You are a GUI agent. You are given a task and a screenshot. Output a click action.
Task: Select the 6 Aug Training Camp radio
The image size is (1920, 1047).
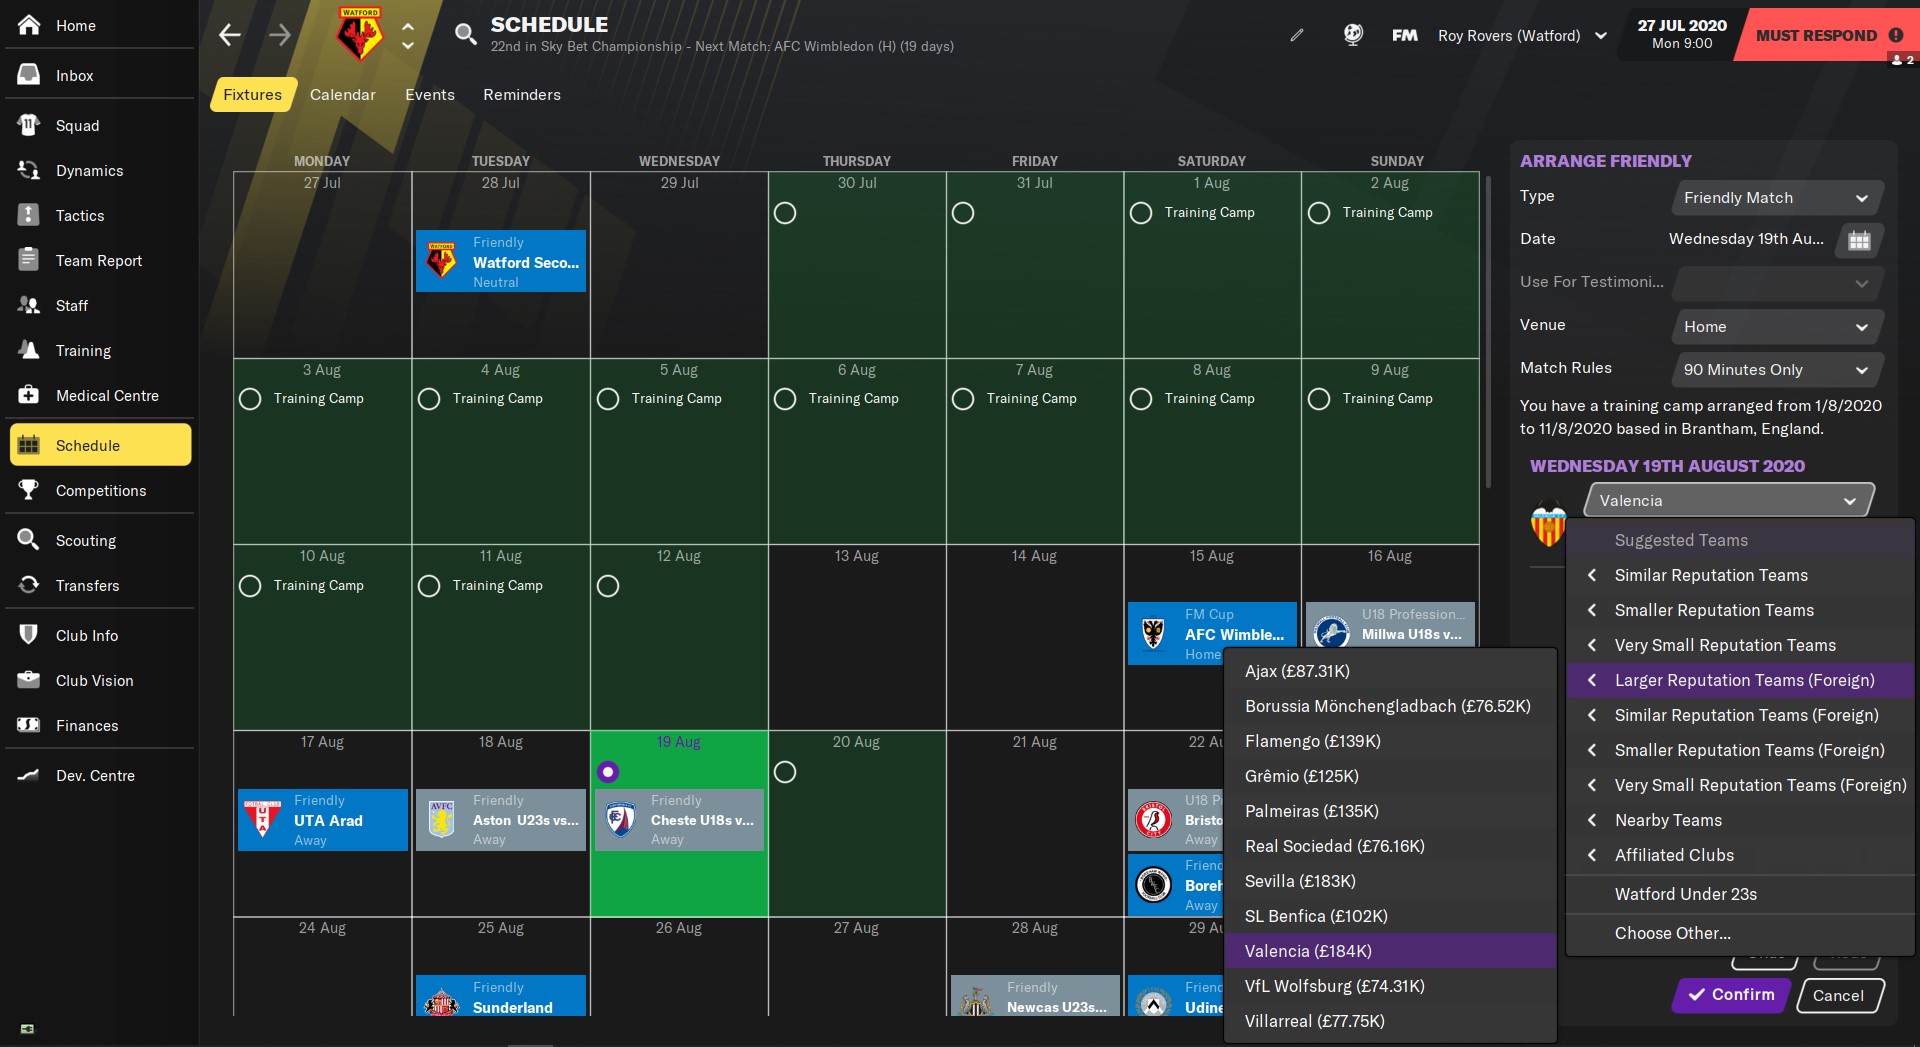[x=785, y=399]
